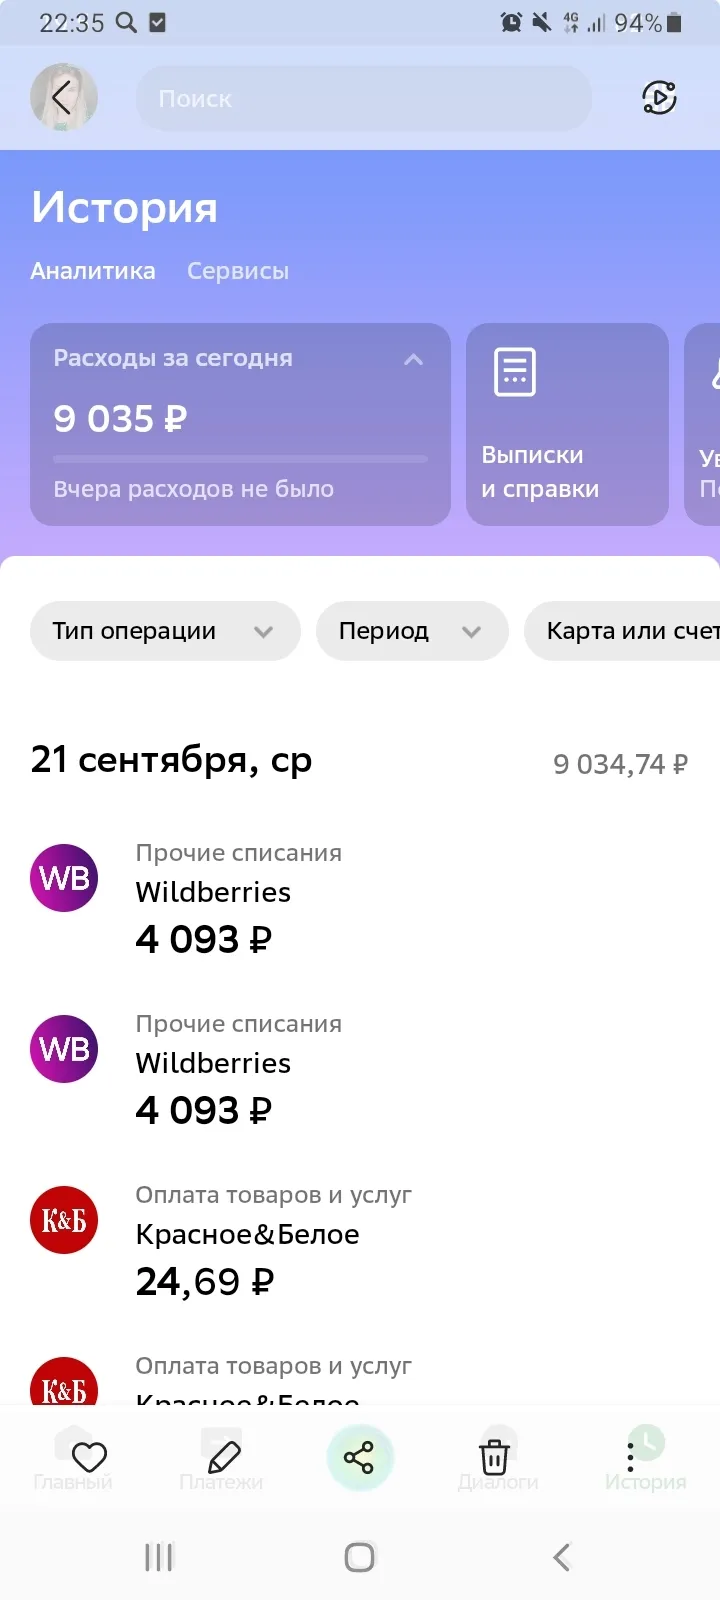Tap the trash delete icon
The image size is (720, 1600).
494,1457
